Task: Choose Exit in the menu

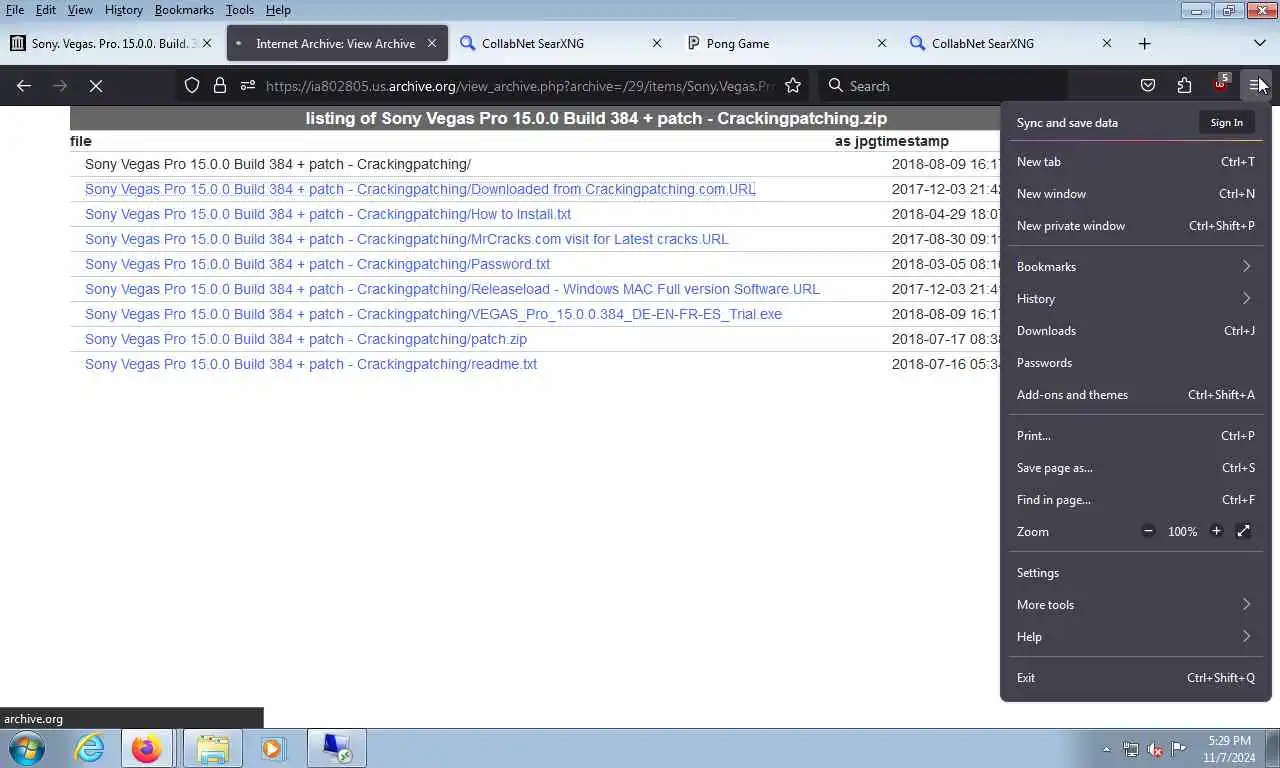Action: (1135, 677)
